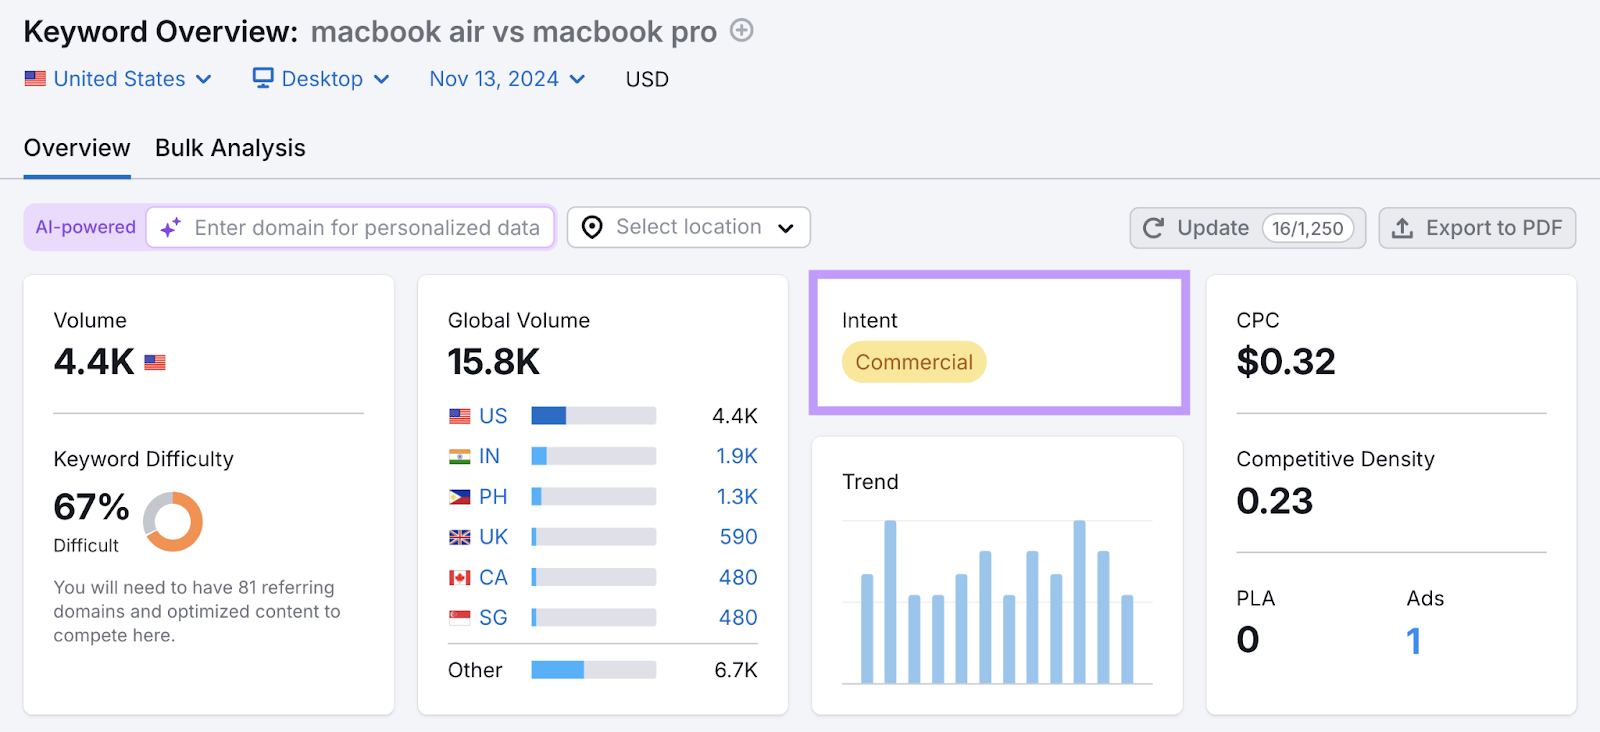Click the Export to PDF button
This screenshot has height=732, width=1600.
point(1477,228)
